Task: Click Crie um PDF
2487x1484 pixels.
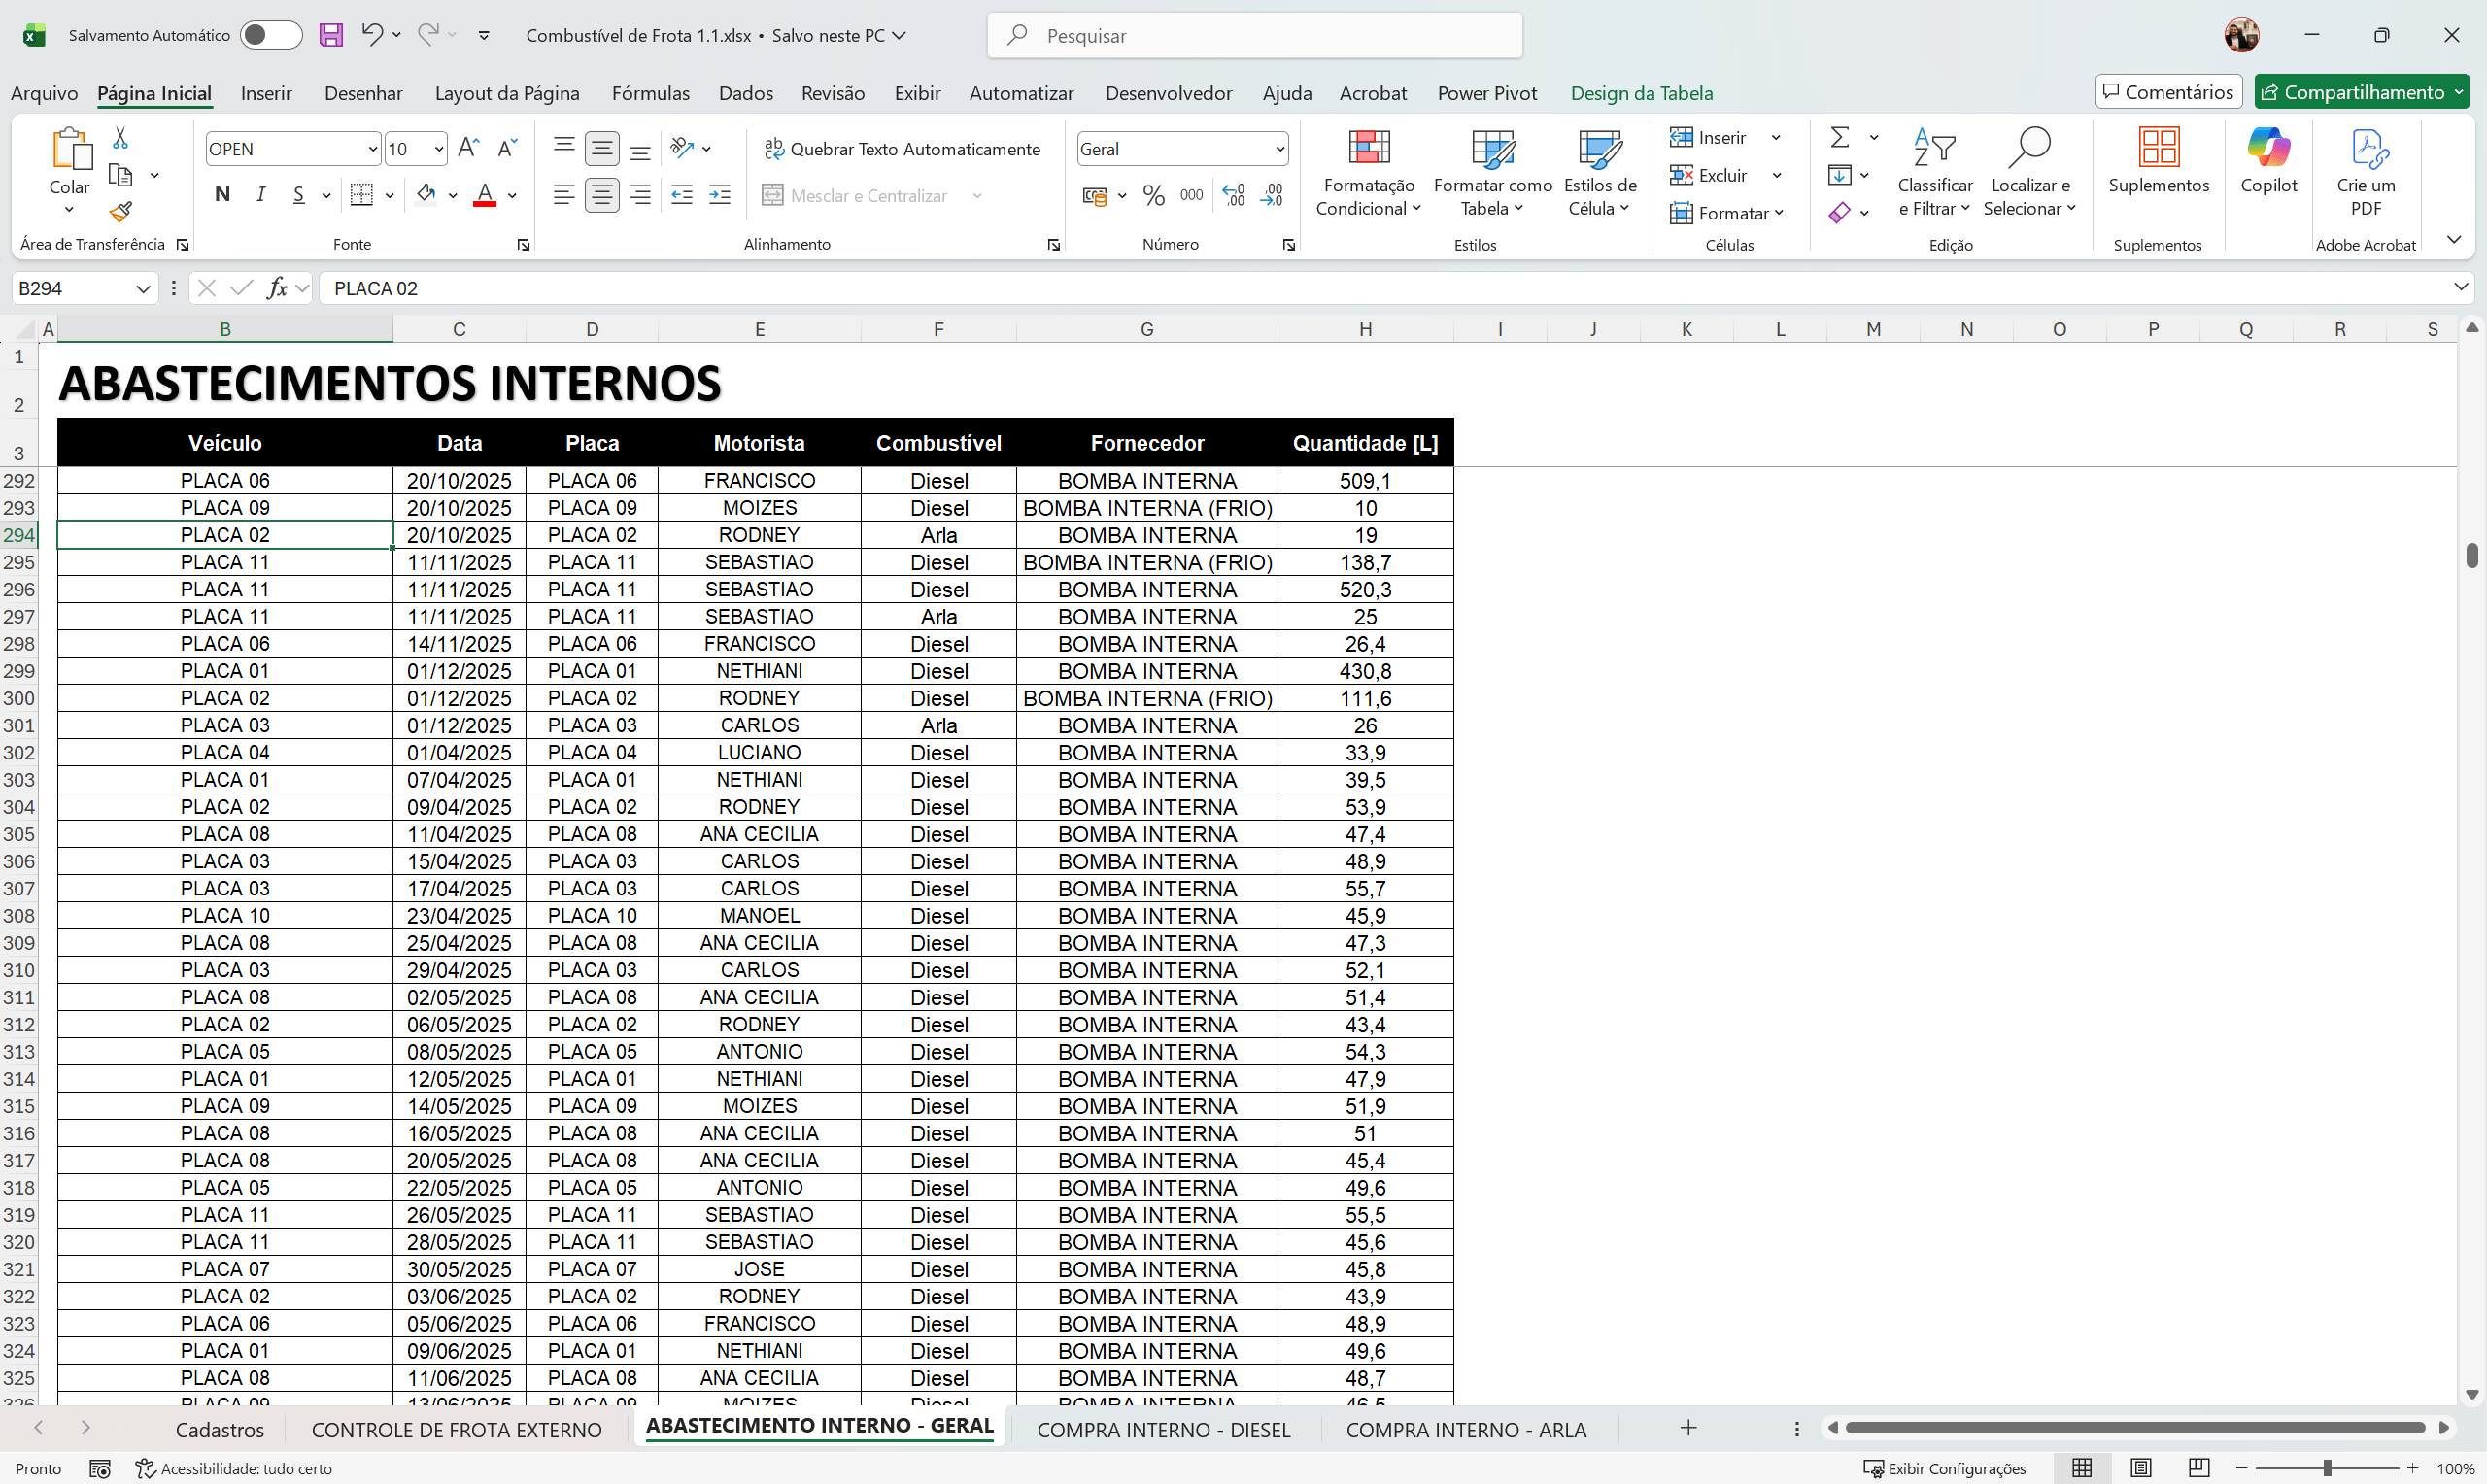Action: (x=2366, y=170)
